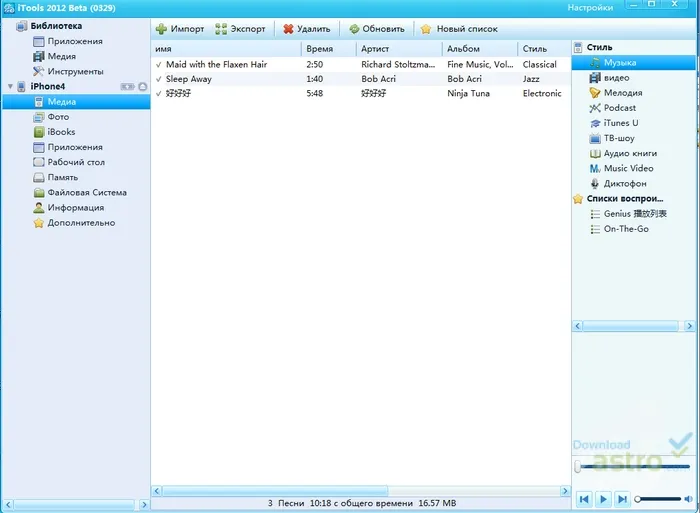This screenshot has height=513, width=700.
Task: Click the next track button
Action: [x=622, y=499]
